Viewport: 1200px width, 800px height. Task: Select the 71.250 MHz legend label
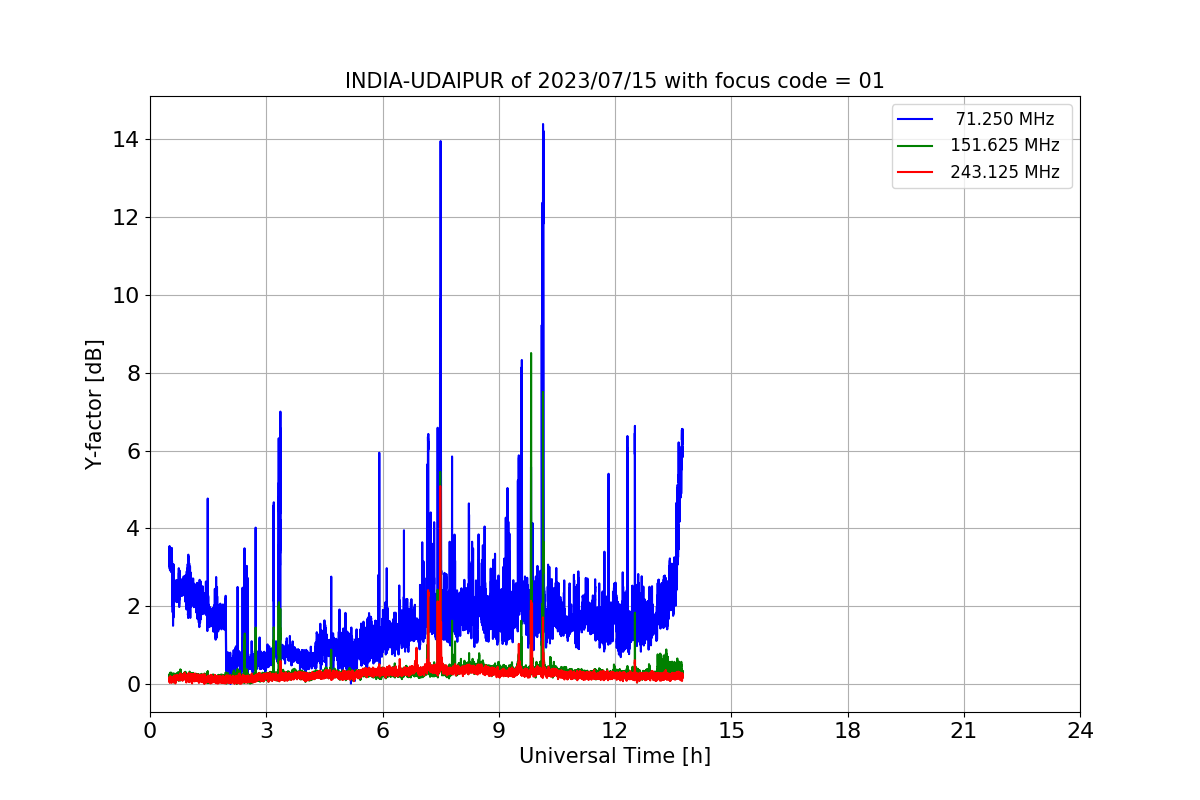[1005, 119]
